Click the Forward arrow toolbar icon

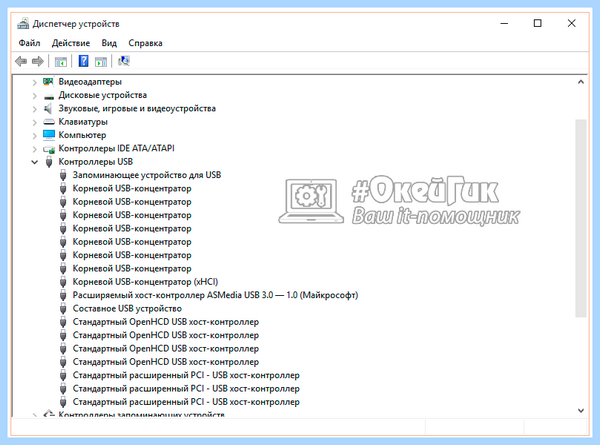pyautogui.click(x=38, y=61)
